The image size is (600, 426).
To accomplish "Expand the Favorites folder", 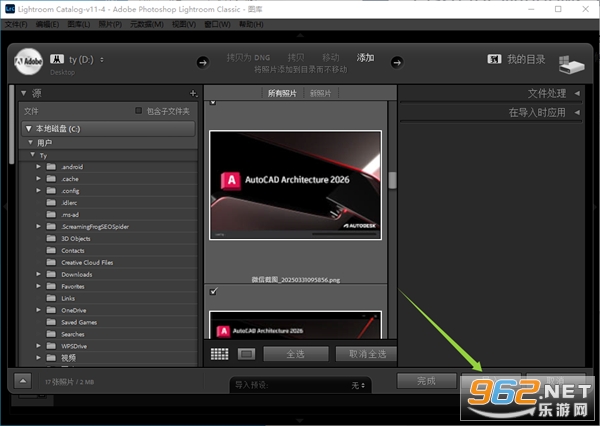I will pos(38,286).
